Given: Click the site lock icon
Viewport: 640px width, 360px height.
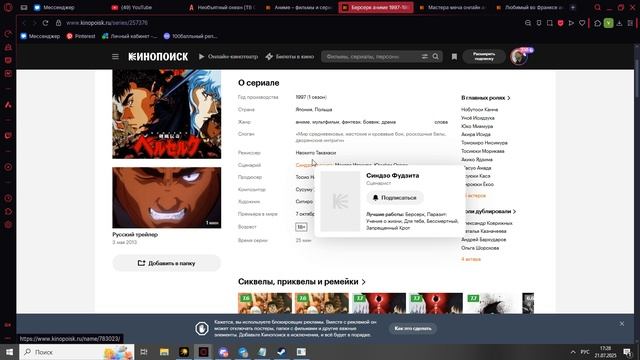Looking at the screenshot, I should pos(58,23).
